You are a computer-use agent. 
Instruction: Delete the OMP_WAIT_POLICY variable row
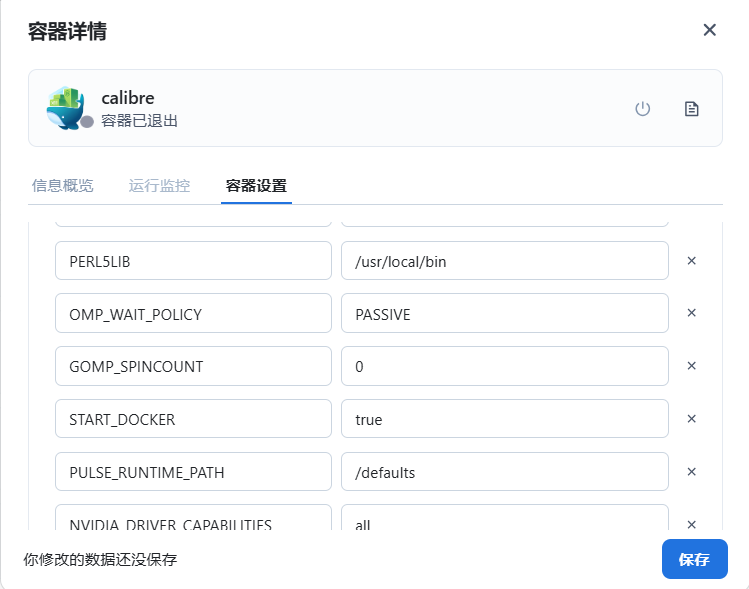(691, 313)
